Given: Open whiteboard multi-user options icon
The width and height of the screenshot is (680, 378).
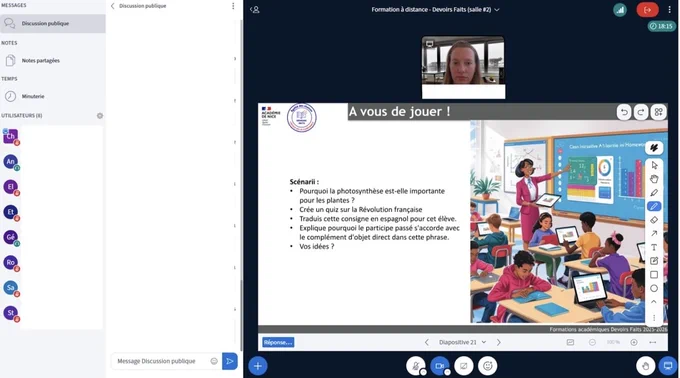Looking at the screenshot, I should click(658, 112).
